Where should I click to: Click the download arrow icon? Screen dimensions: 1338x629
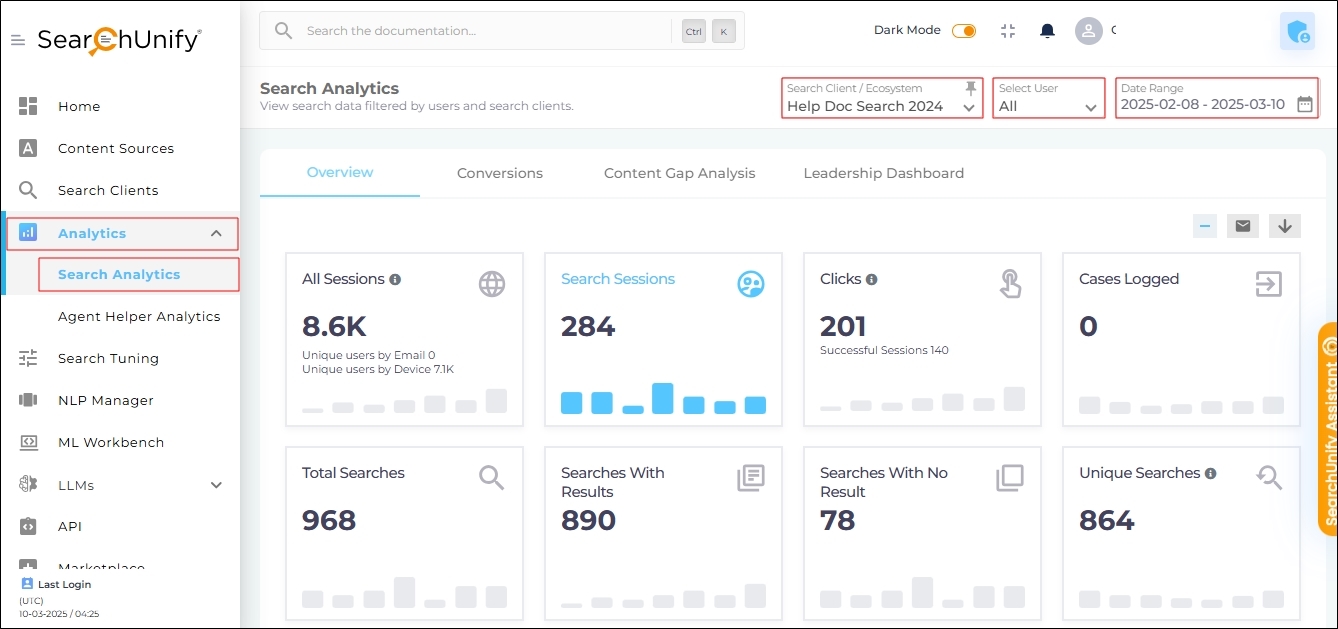[x=1284, y=226]
